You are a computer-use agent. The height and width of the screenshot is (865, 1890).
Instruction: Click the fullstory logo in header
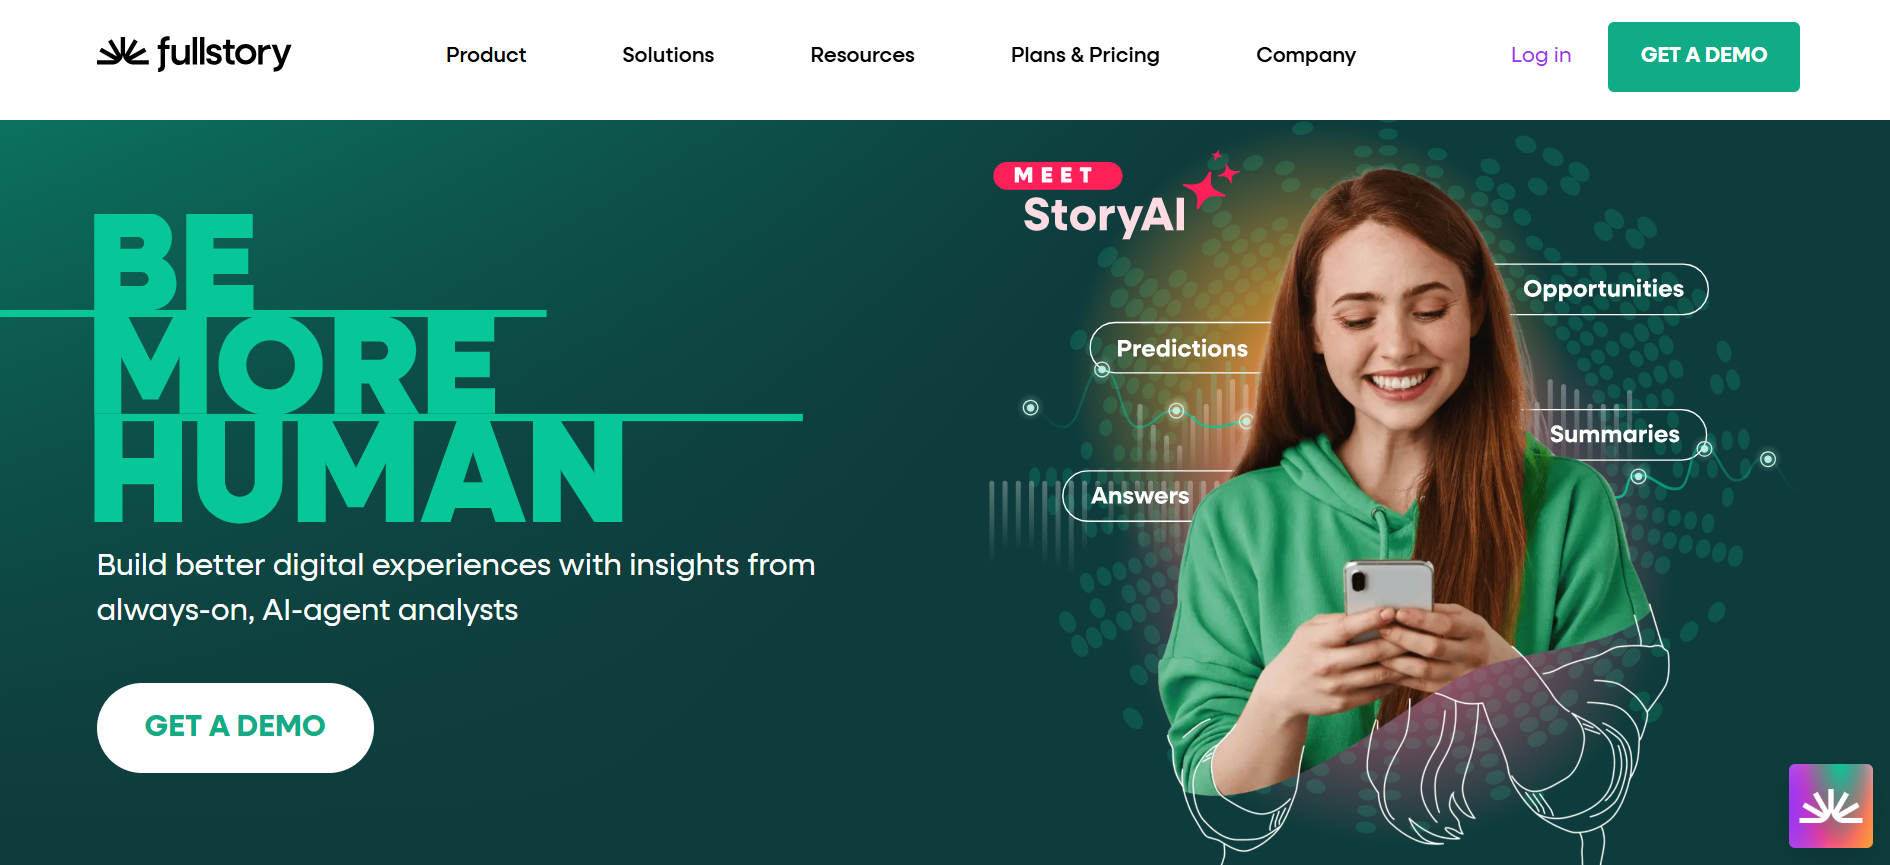[x=194, y=53]
